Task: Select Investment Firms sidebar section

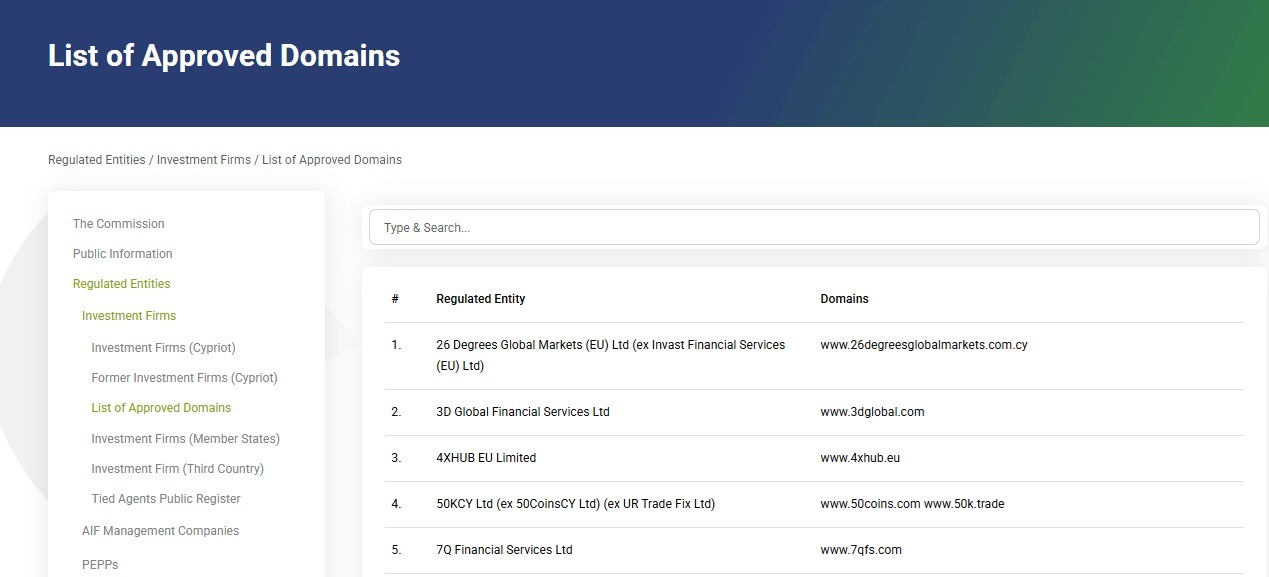Action: pos(129,316)
